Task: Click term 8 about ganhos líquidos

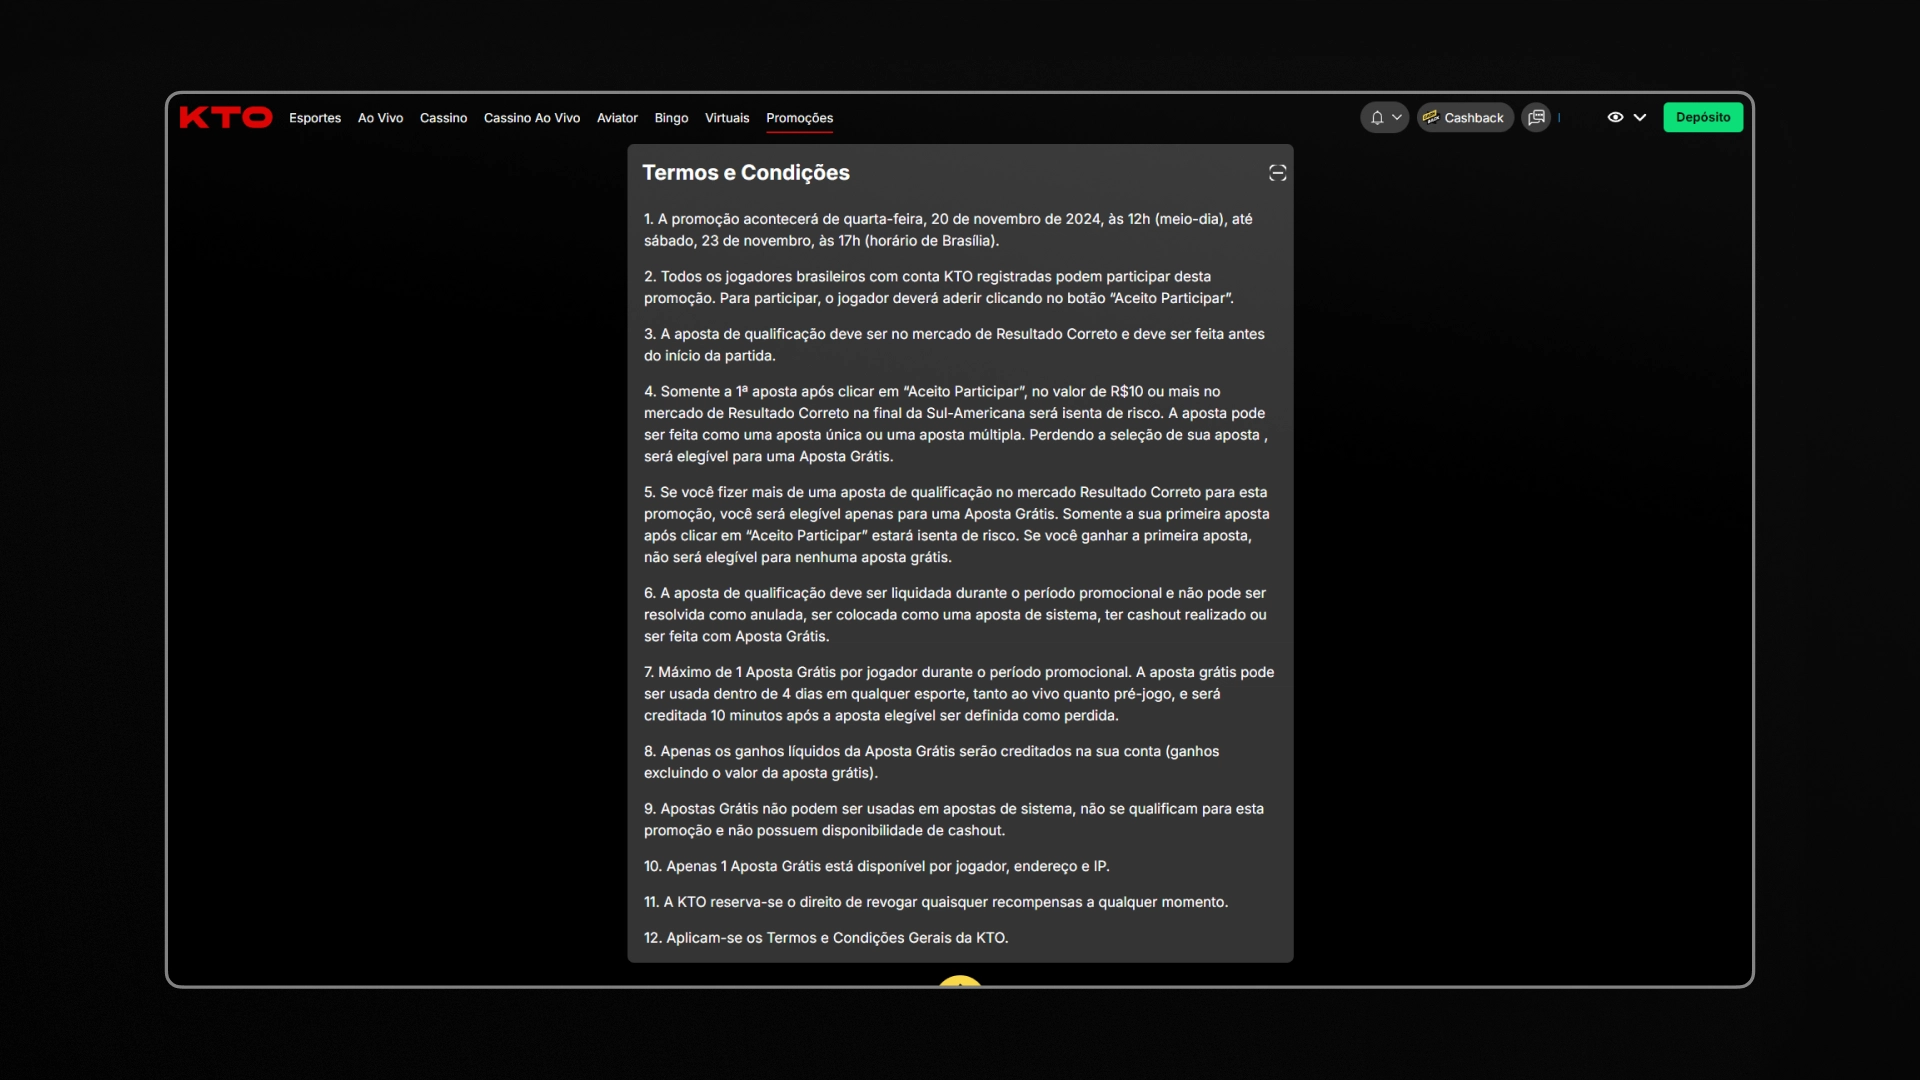Action: click(931, 762)
